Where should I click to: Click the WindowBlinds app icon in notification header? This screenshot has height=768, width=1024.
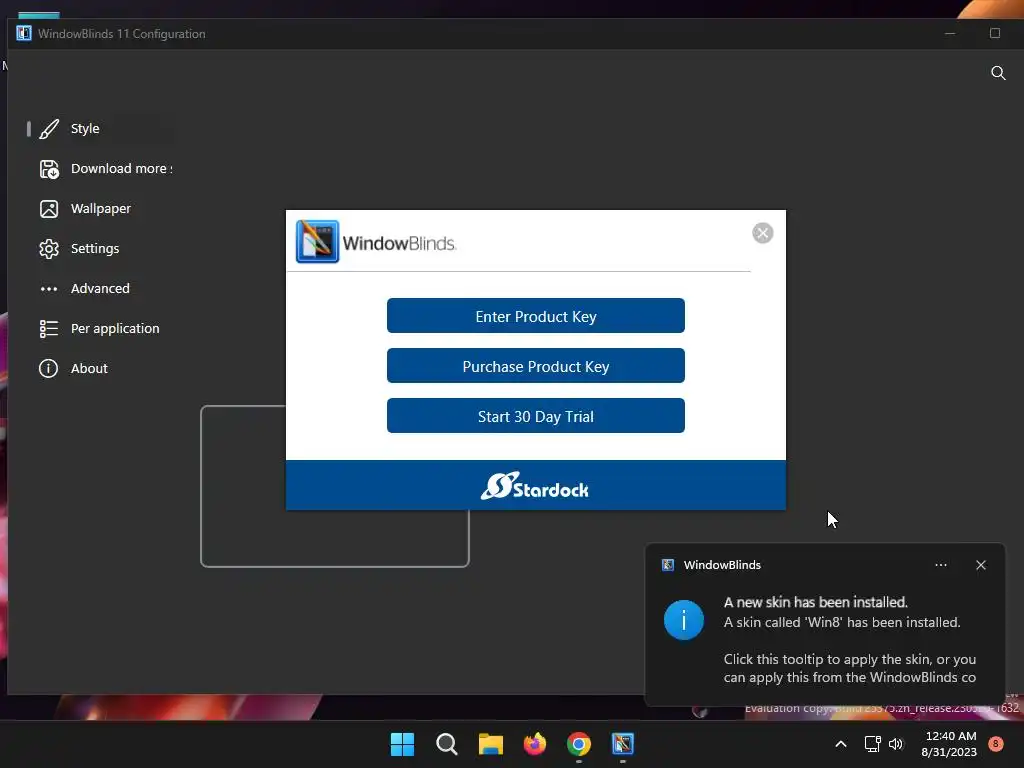(x=667, y=565)
